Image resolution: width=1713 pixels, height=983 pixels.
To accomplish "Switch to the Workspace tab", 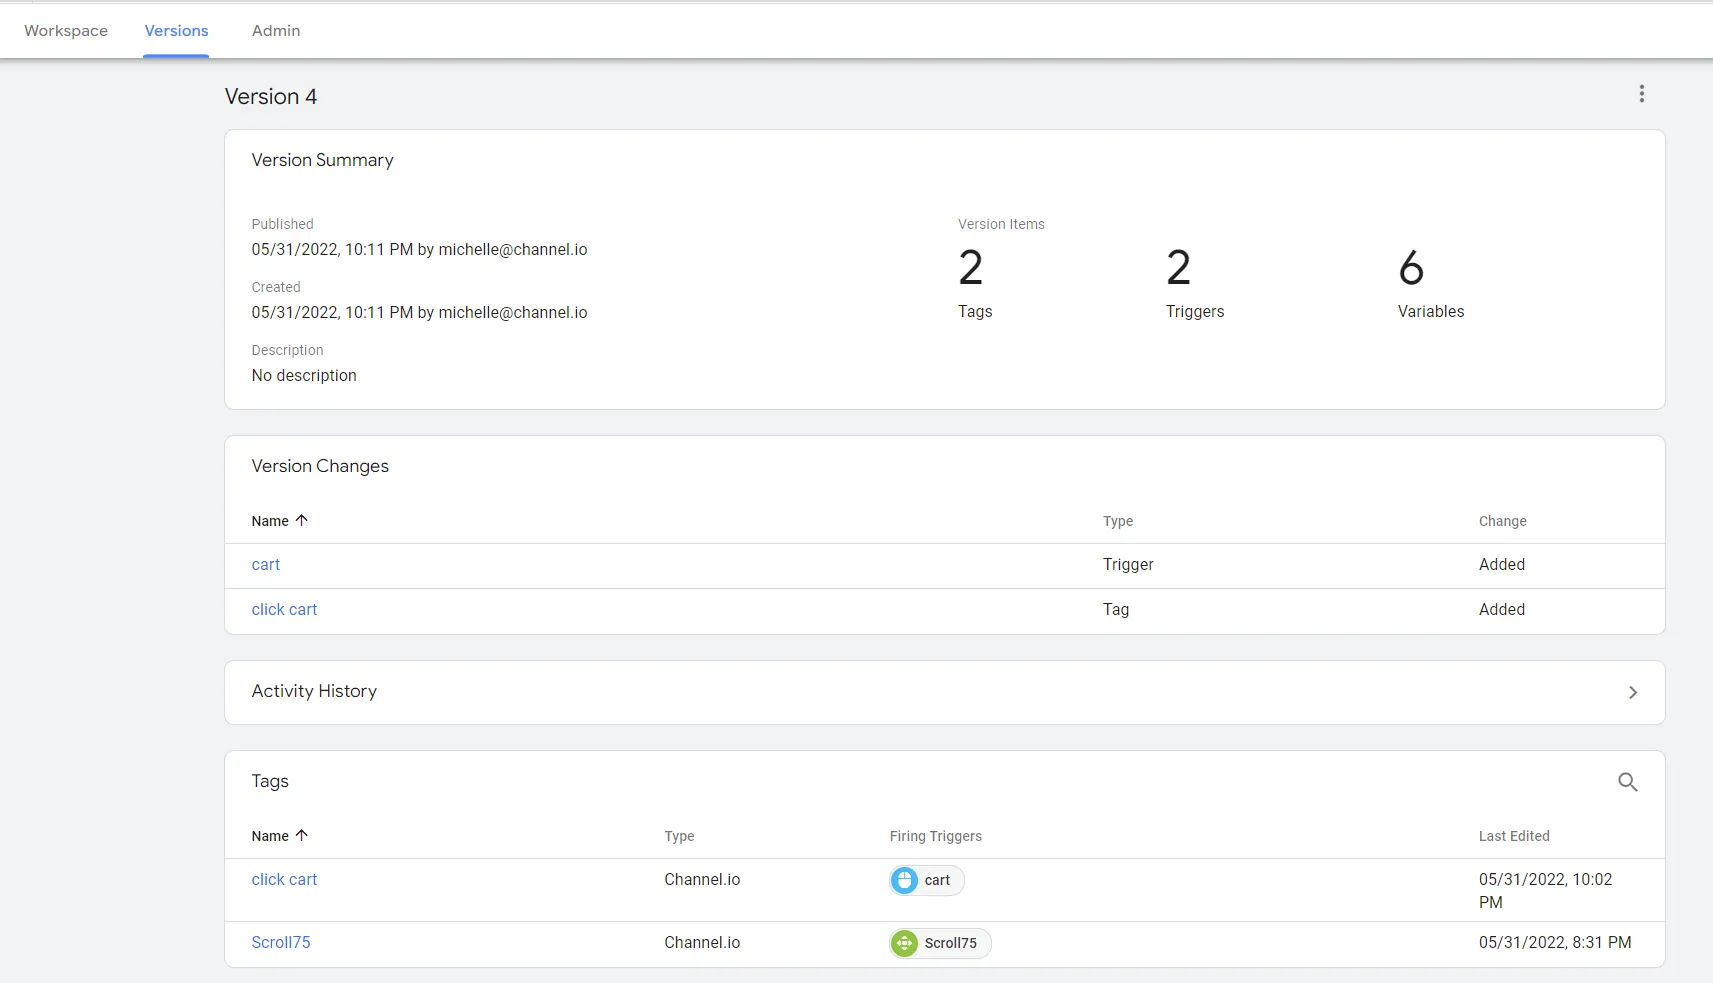I will point(66,31).
